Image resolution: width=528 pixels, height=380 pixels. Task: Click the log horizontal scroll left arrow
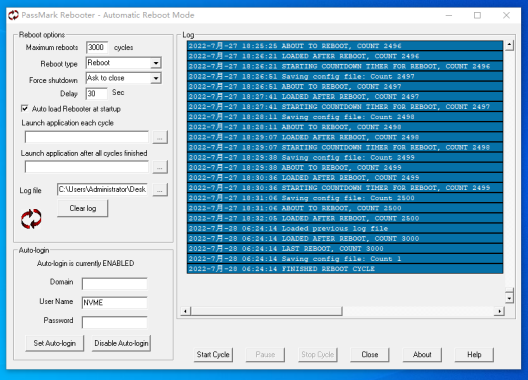click(x=186, y=311)
